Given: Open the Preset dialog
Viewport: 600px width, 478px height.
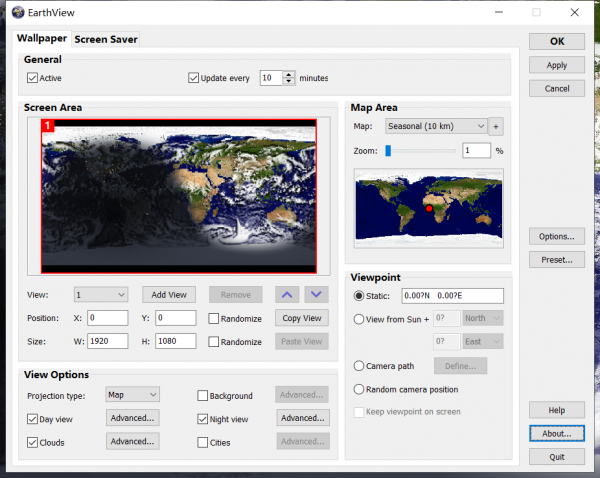Looking at the screenshot, I should [x=557, y=260].
